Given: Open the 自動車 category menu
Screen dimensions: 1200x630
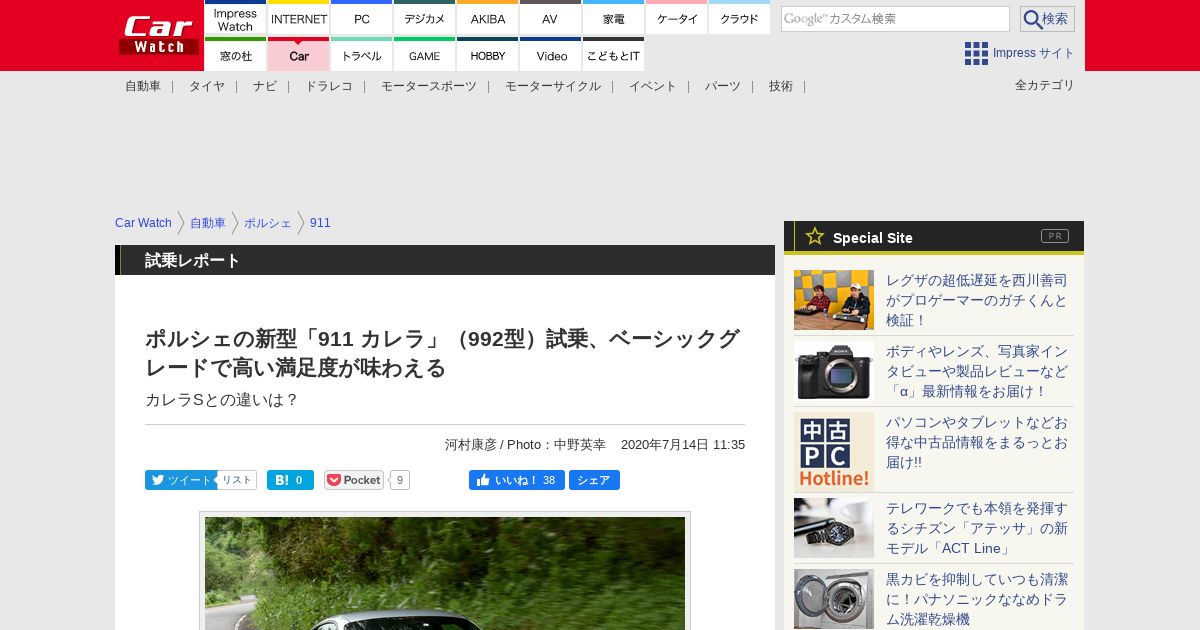Looking at the screenshot, I should 143,86.
